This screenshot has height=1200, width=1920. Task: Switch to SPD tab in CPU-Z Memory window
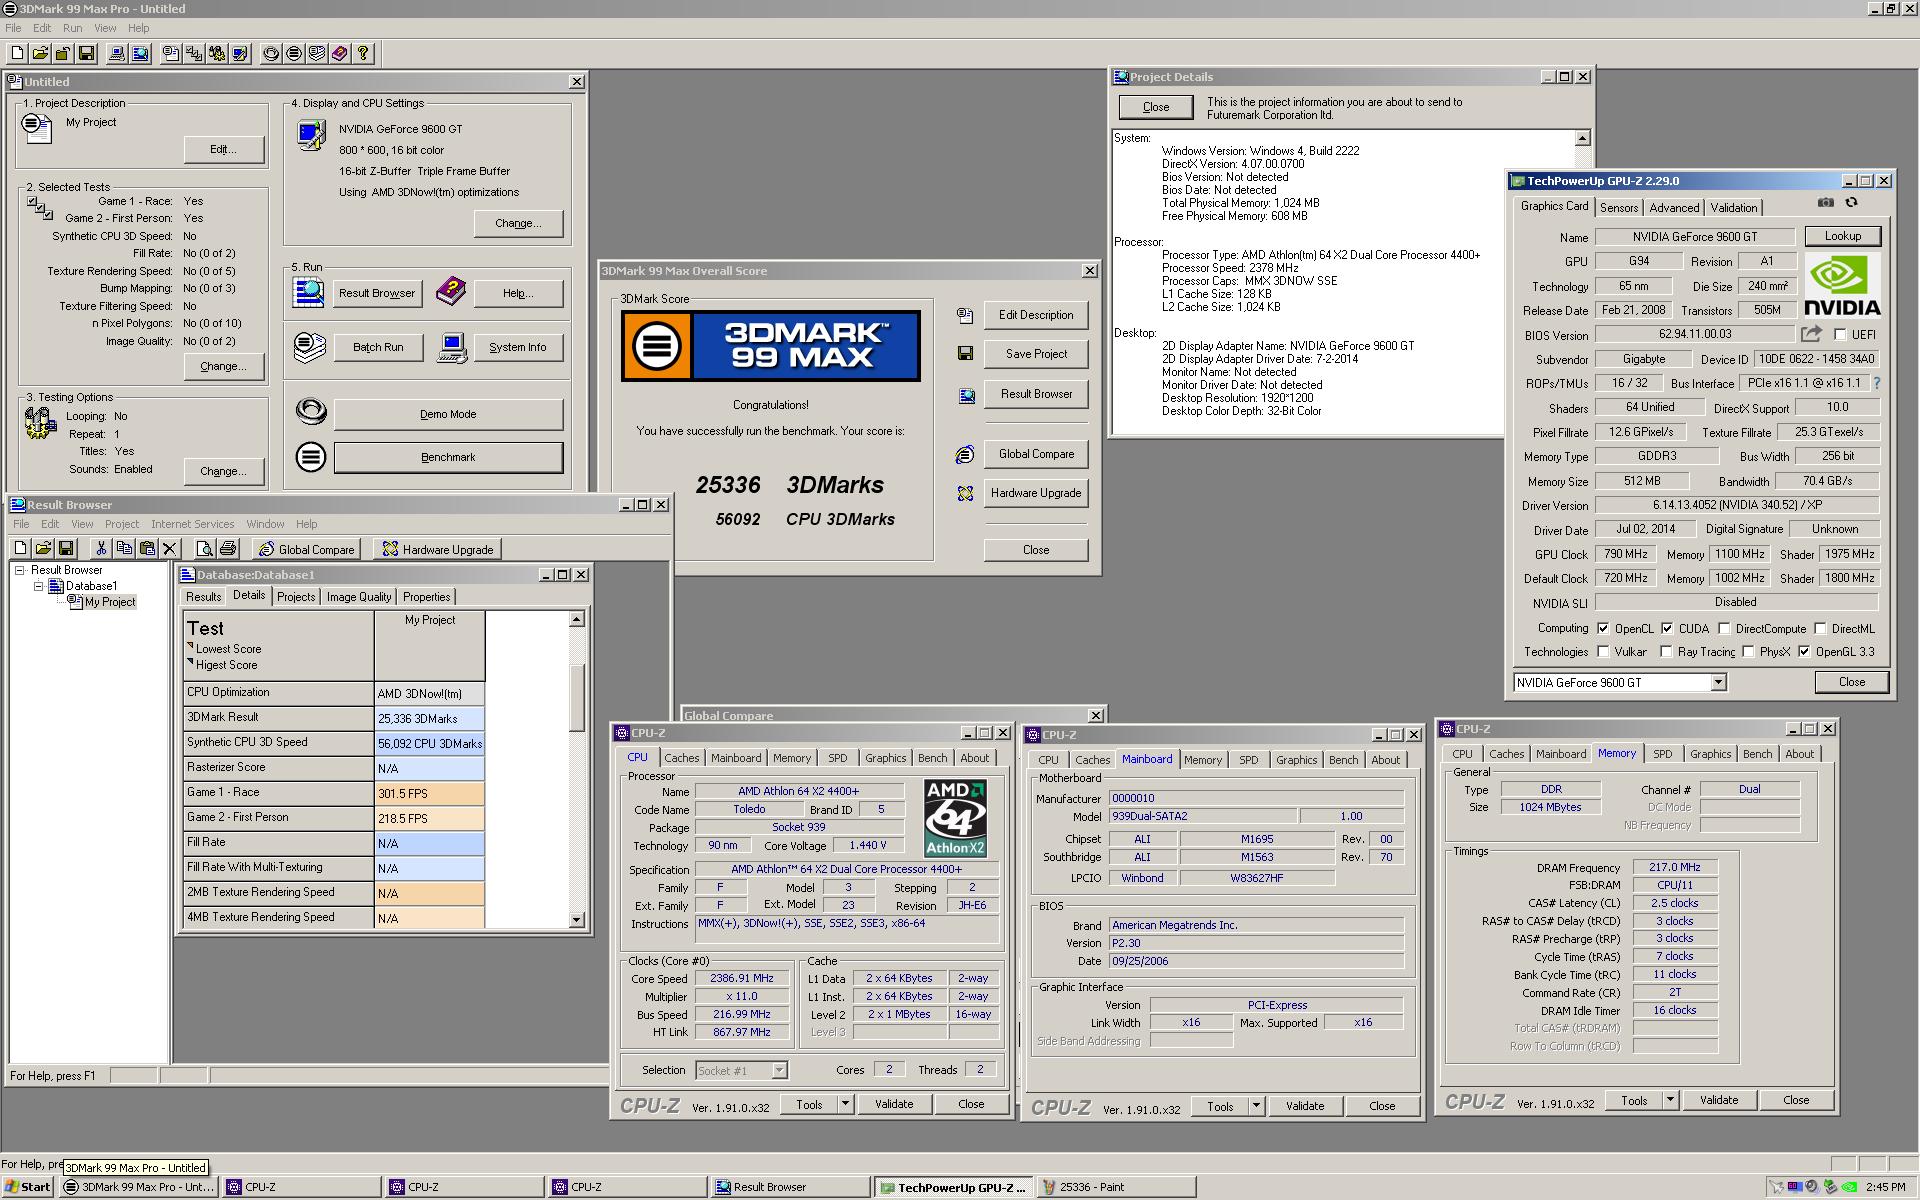(x=1662, y=754)
